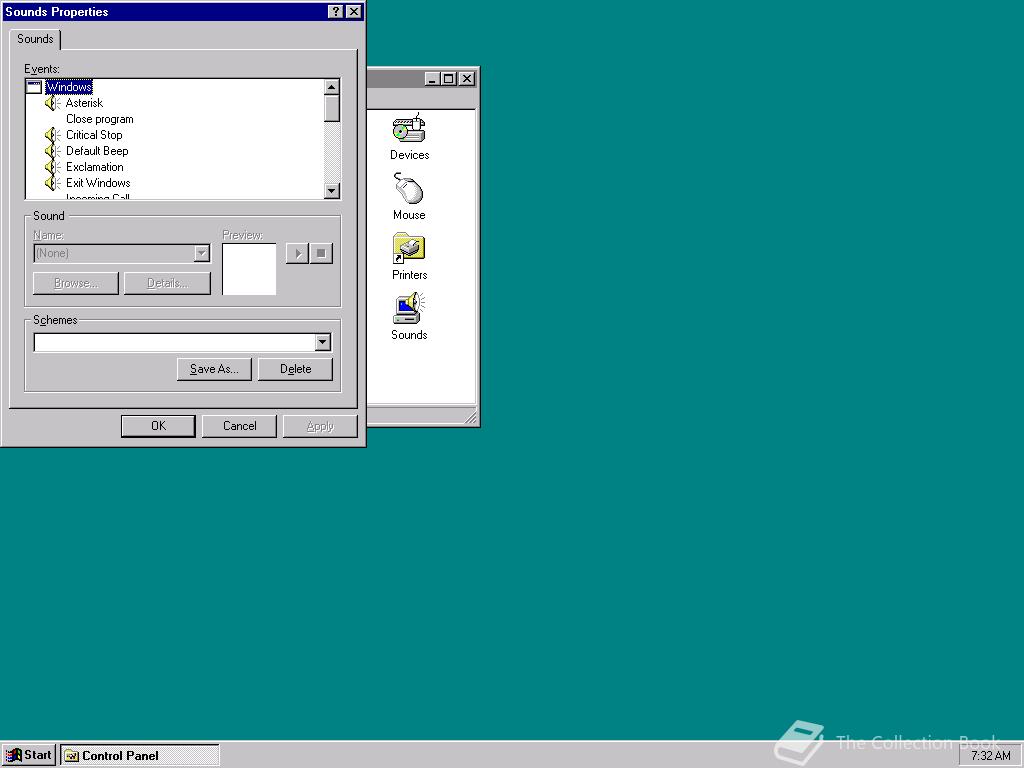Delete the selected sound scheme

click(295, 369)
